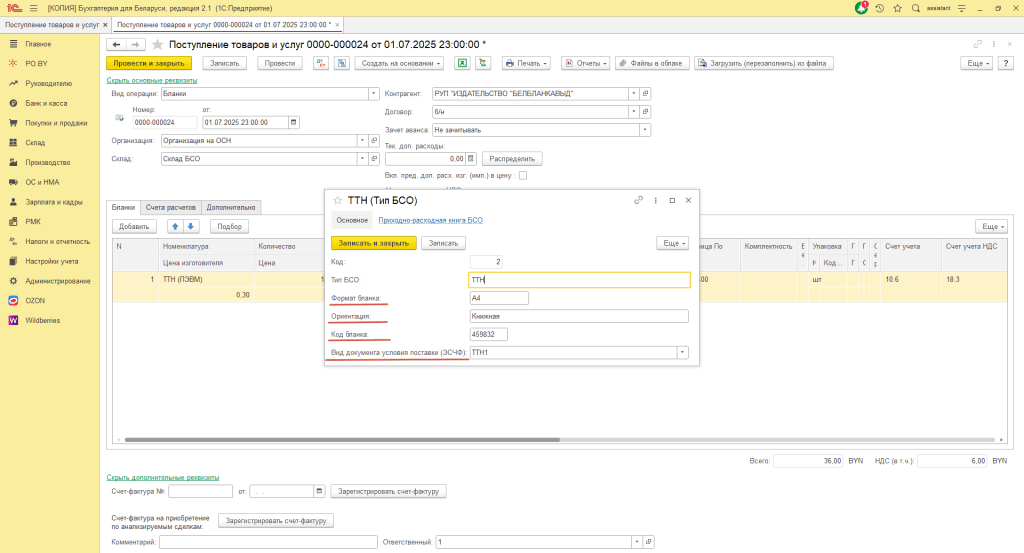Toggle Вкл. пред. доп. расх. checkbox
The image size is (1024, 553).
[x=523, y=175]
